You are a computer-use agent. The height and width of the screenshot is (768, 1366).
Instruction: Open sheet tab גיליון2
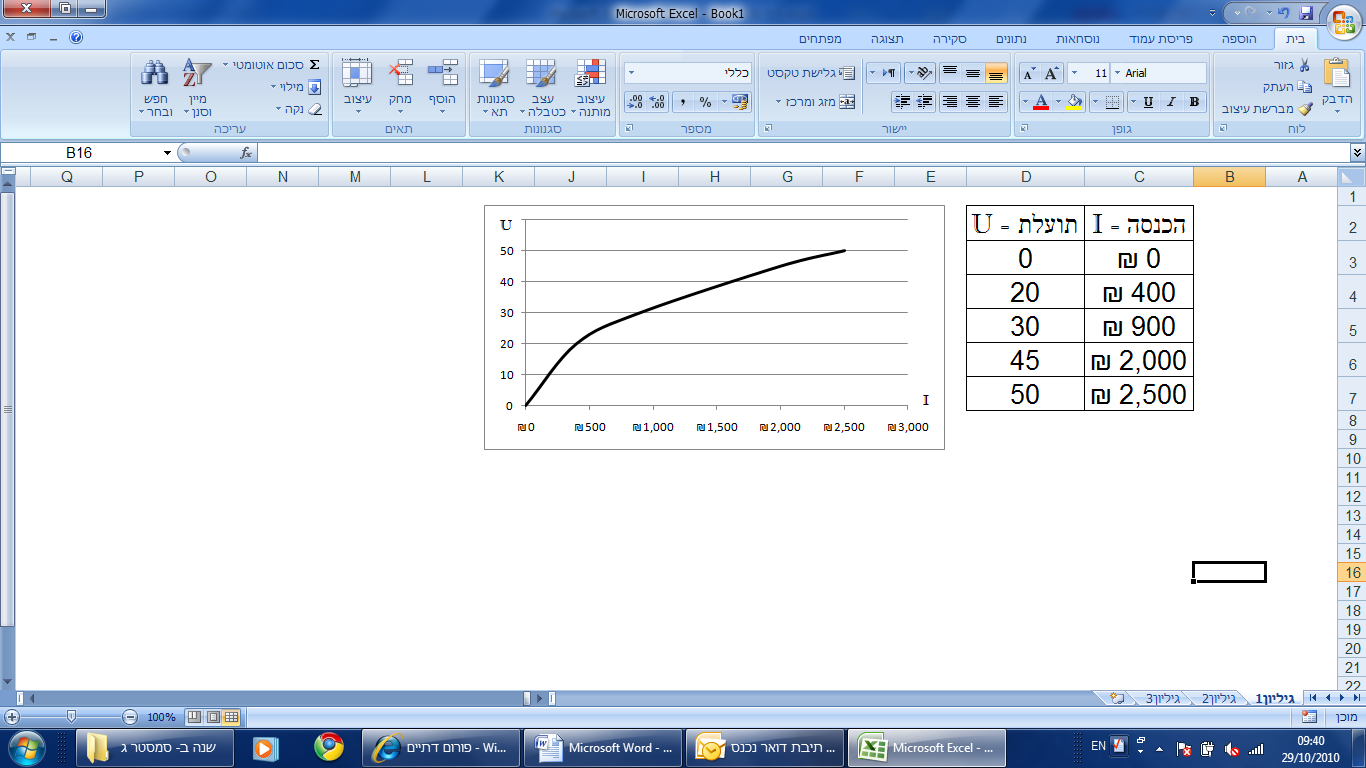tap(1217, 698)
